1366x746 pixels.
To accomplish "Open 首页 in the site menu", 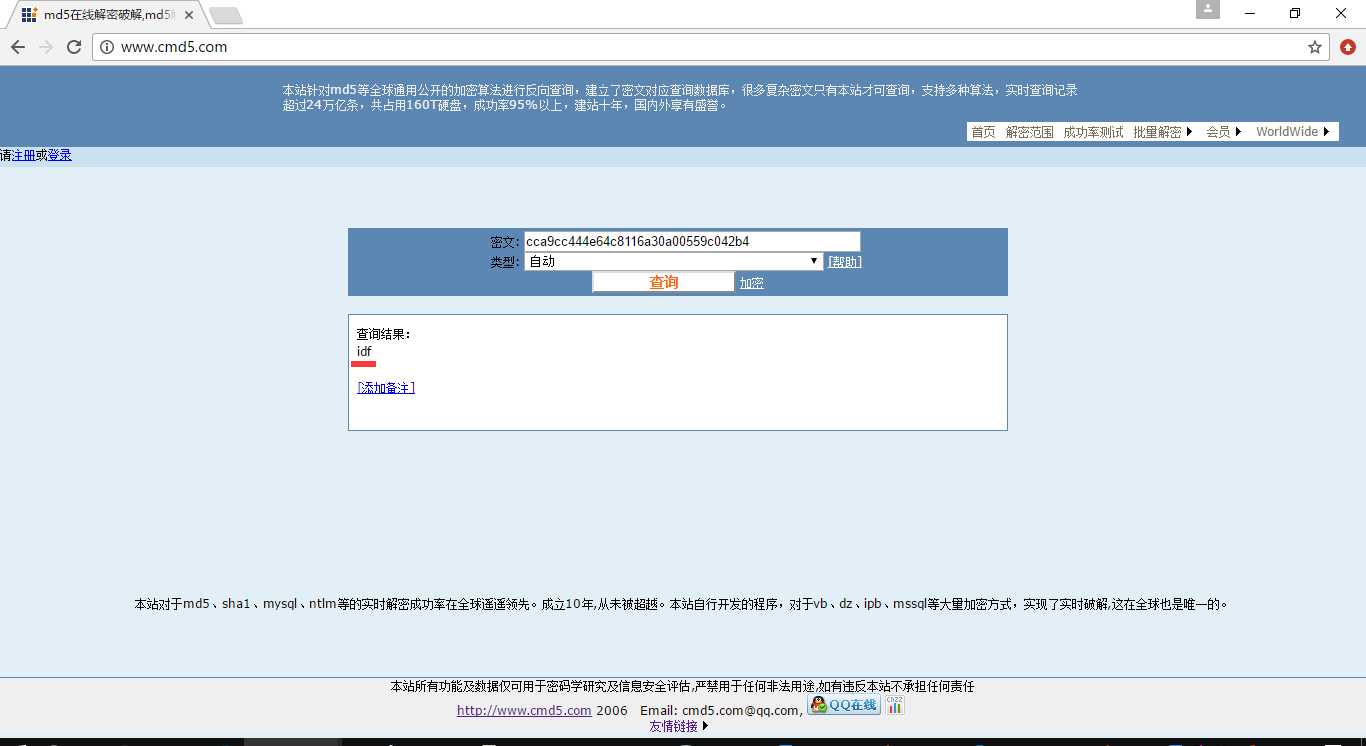I will [x=983, y=132].
